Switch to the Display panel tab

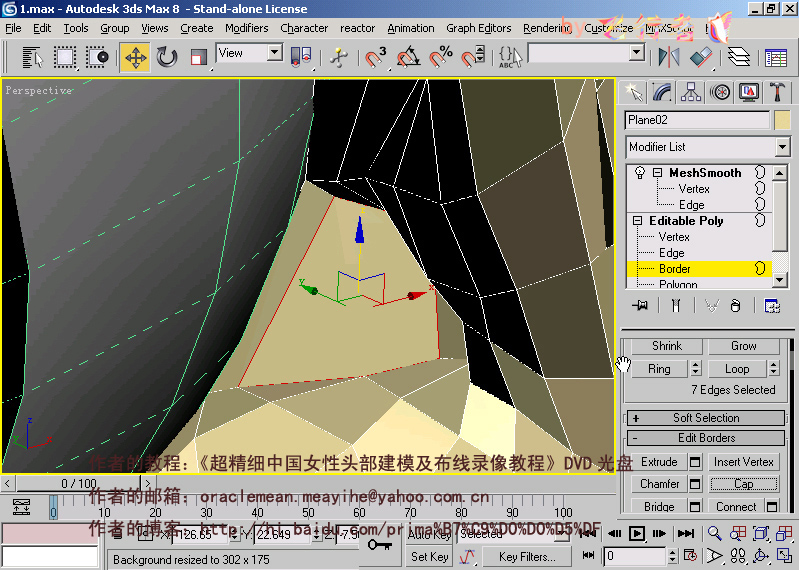749,93
